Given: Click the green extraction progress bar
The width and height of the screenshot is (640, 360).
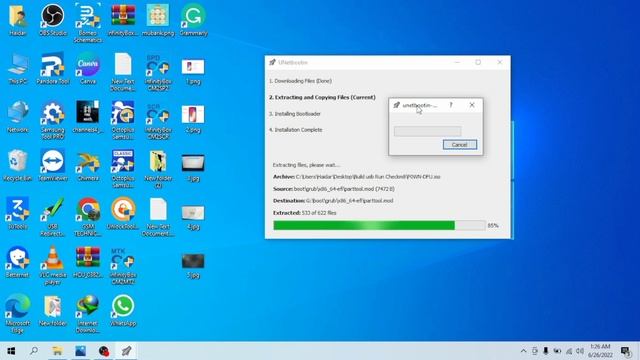Looking at the screenshot, I should click(x=379, y=225).
